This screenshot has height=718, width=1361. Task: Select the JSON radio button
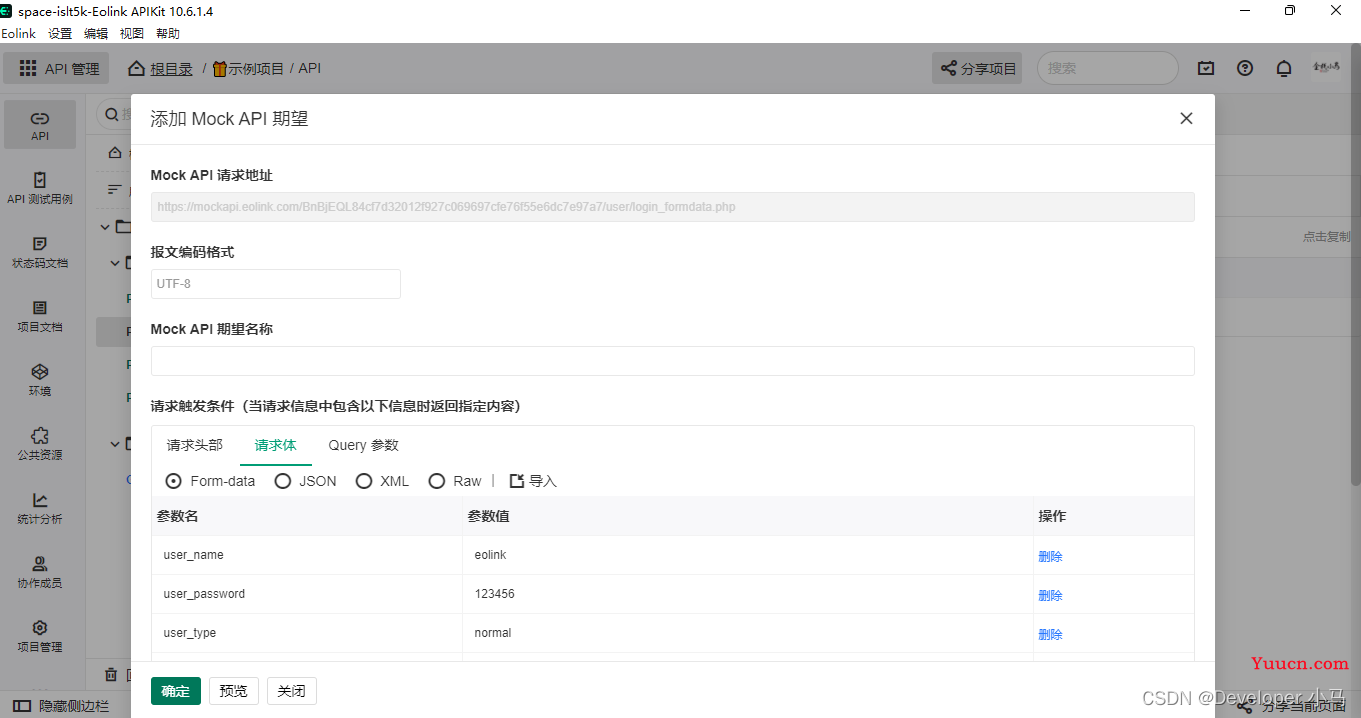[x=283, y=481]
